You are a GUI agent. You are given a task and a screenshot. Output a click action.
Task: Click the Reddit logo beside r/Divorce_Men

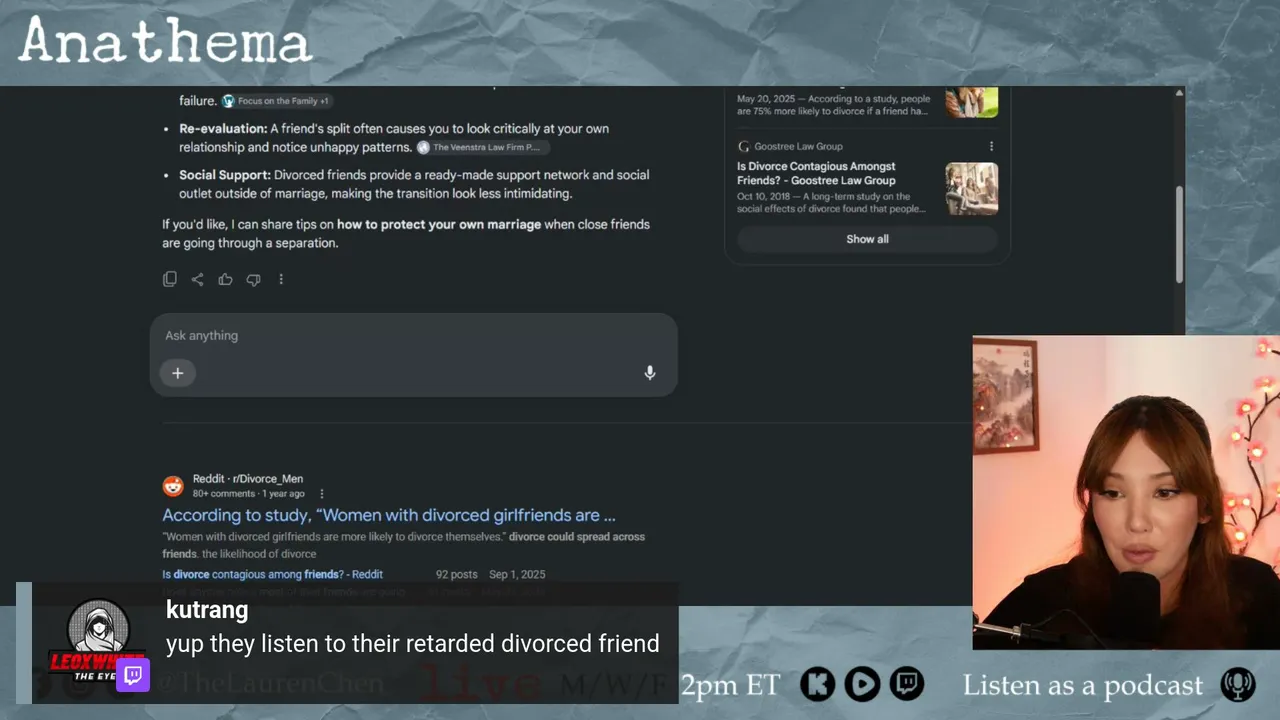tap(173, 486)
